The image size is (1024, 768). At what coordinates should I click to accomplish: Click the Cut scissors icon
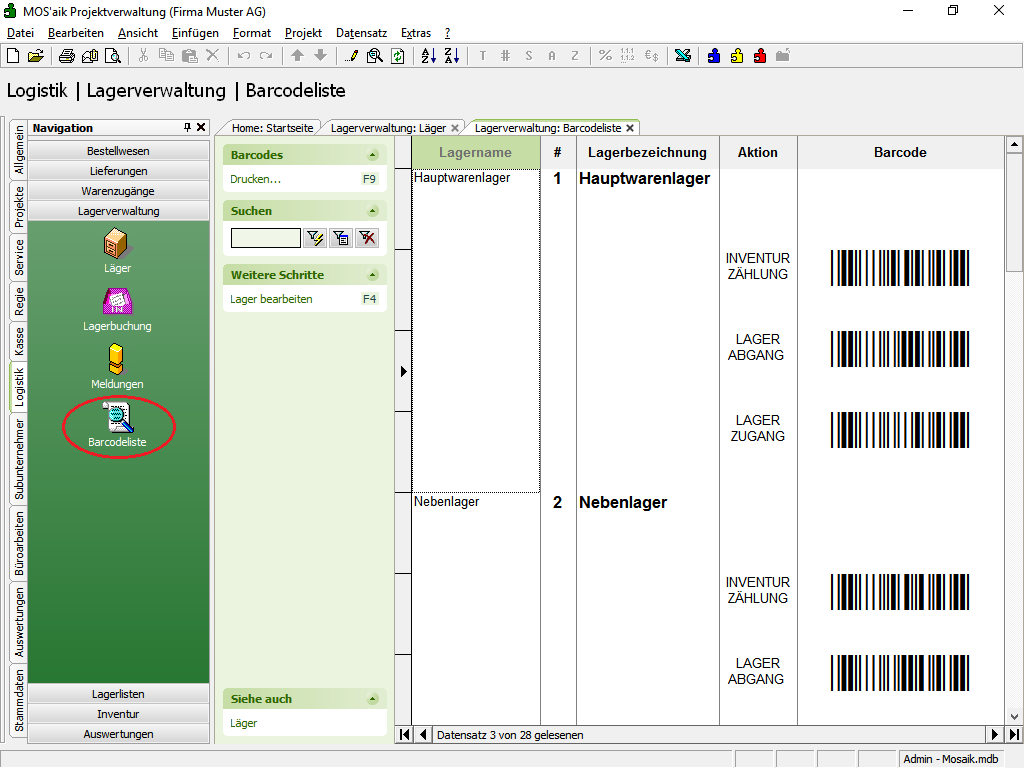coord(143,56)
